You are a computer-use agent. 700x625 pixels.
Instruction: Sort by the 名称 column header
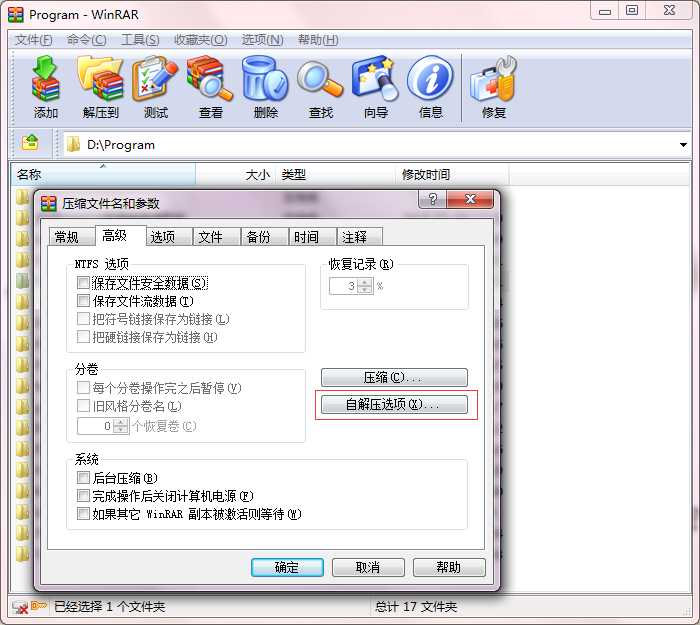[103, 174]
